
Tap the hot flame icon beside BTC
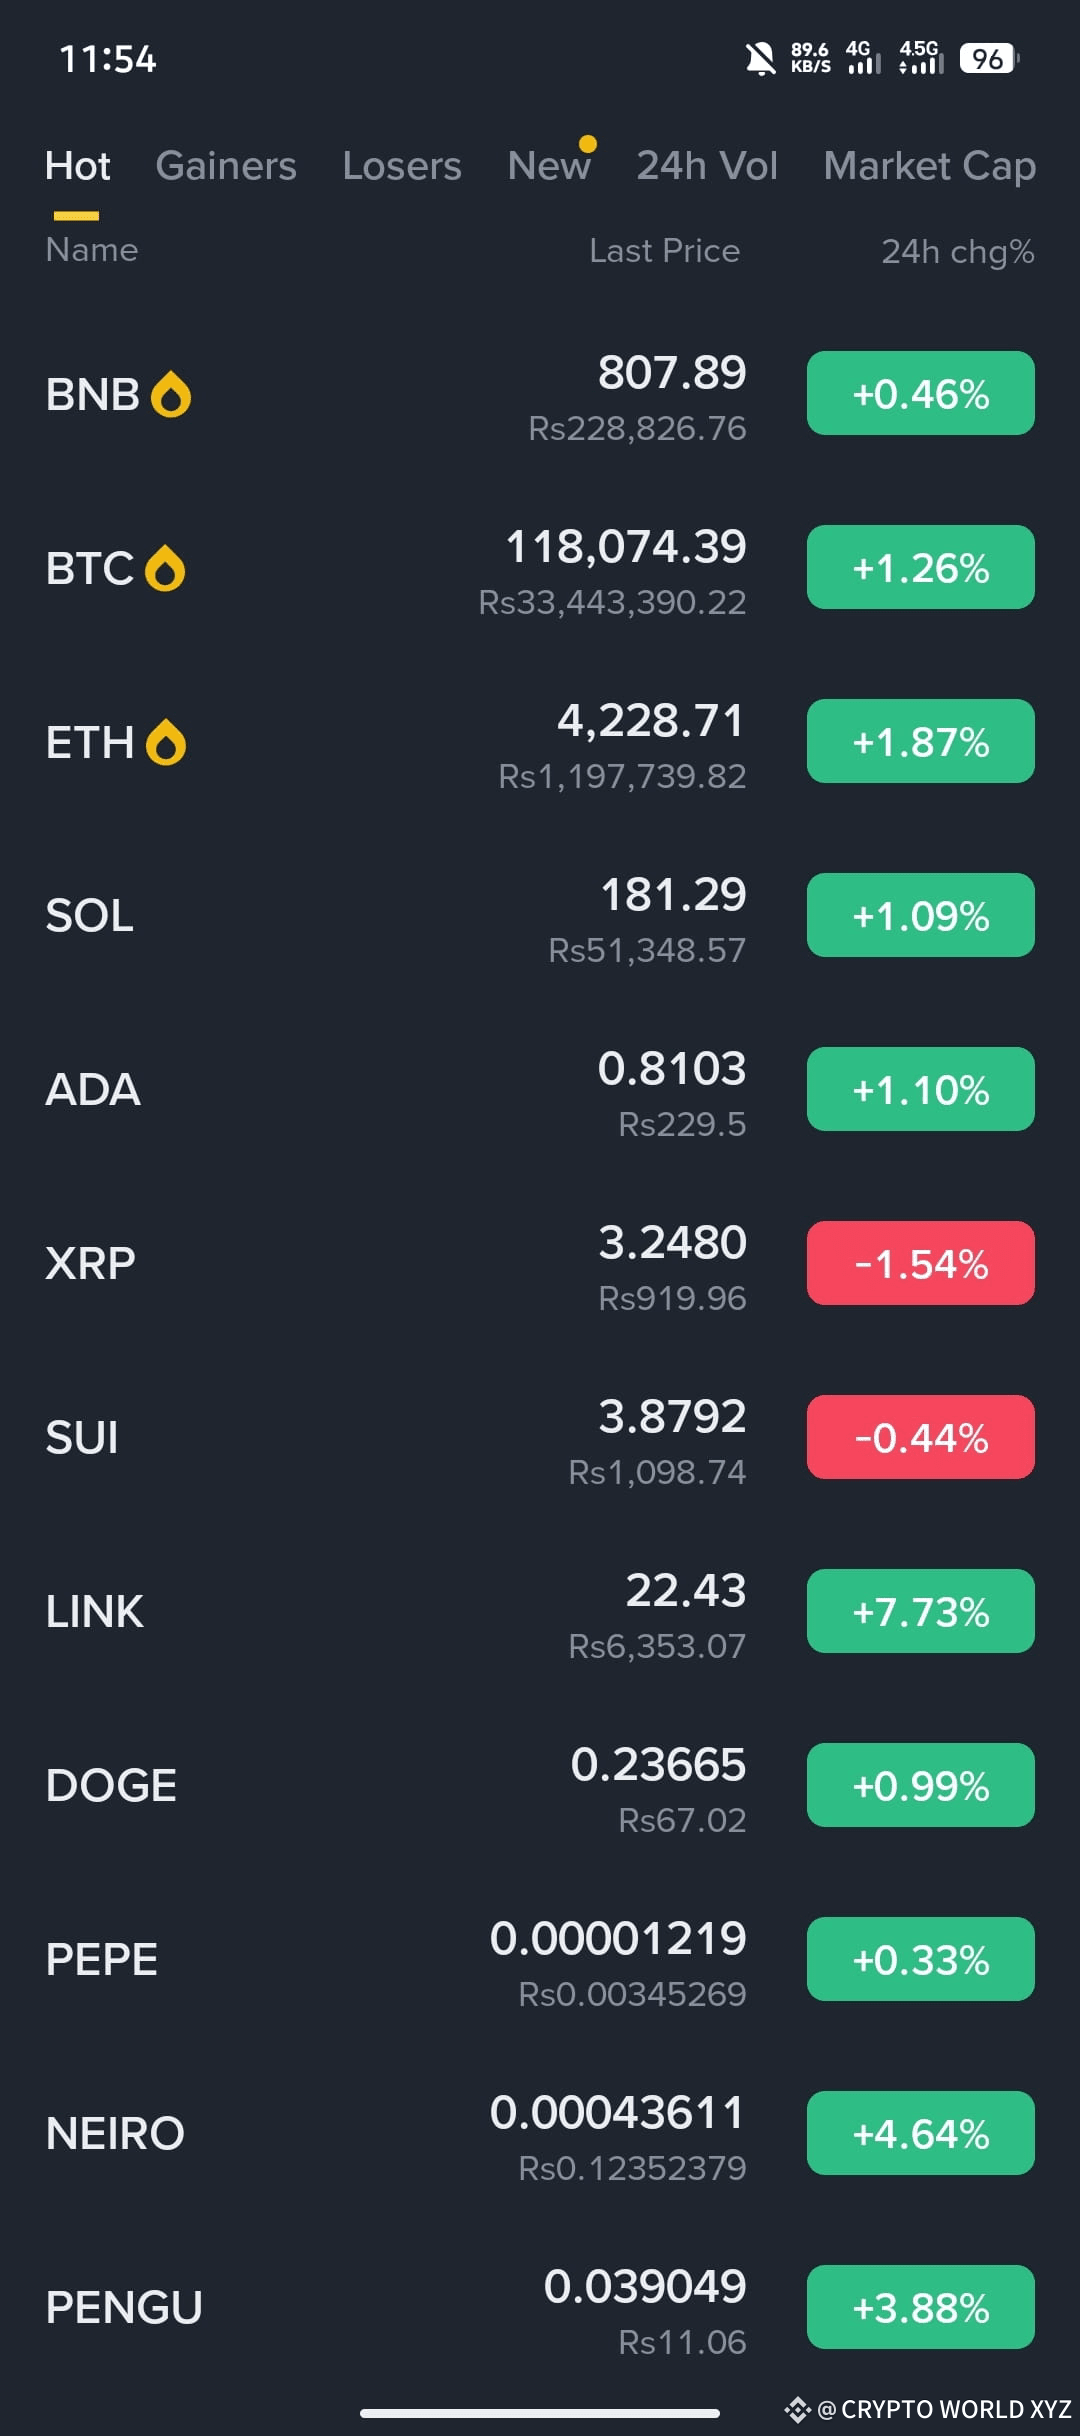point(165,568)
